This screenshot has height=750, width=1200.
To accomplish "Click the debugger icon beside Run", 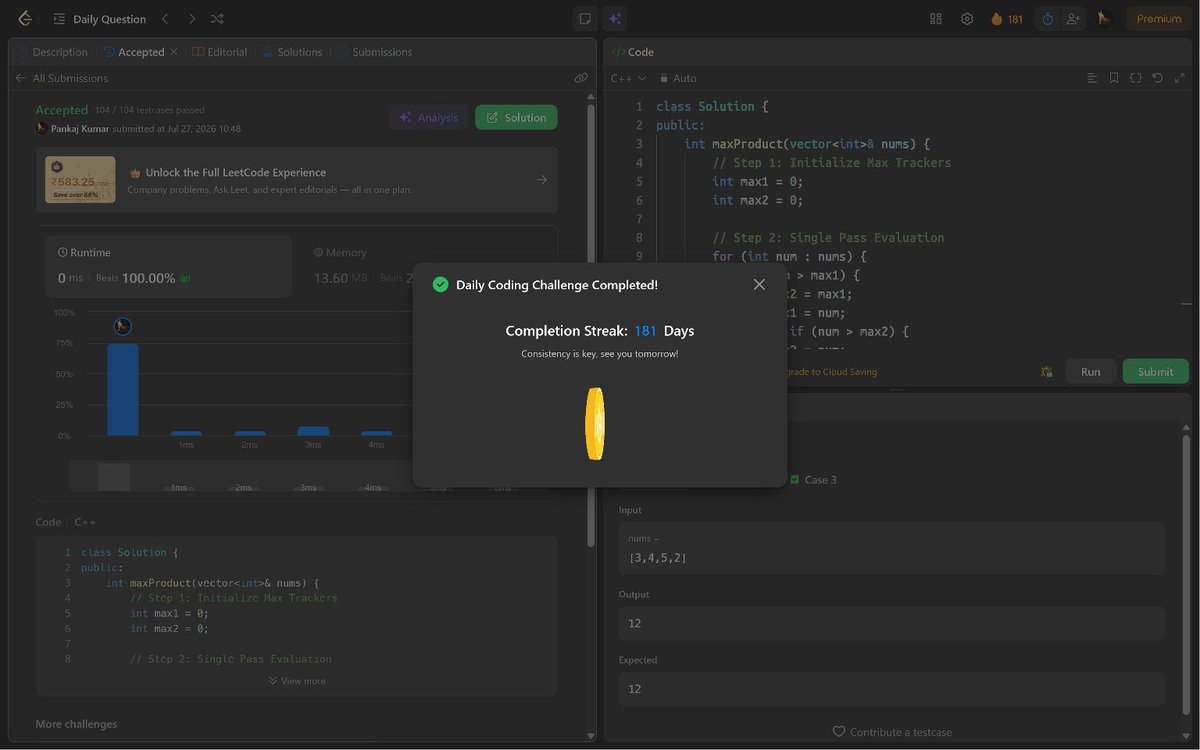I will coord(1046,372).
